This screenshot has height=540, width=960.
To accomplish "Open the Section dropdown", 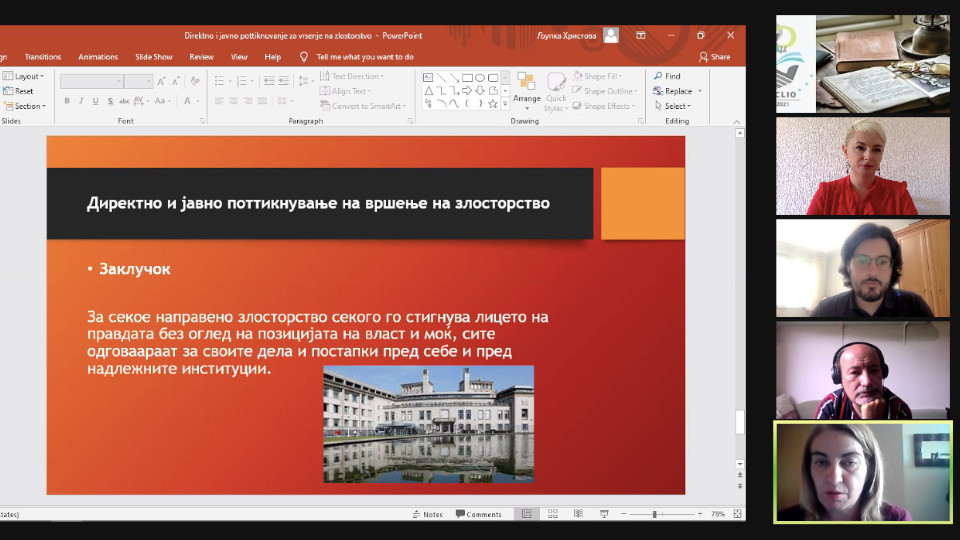I will (x=25, y=106).
